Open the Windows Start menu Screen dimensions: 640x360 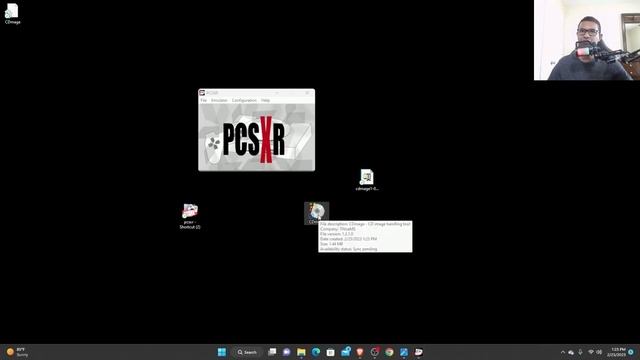tap(222, 352)
